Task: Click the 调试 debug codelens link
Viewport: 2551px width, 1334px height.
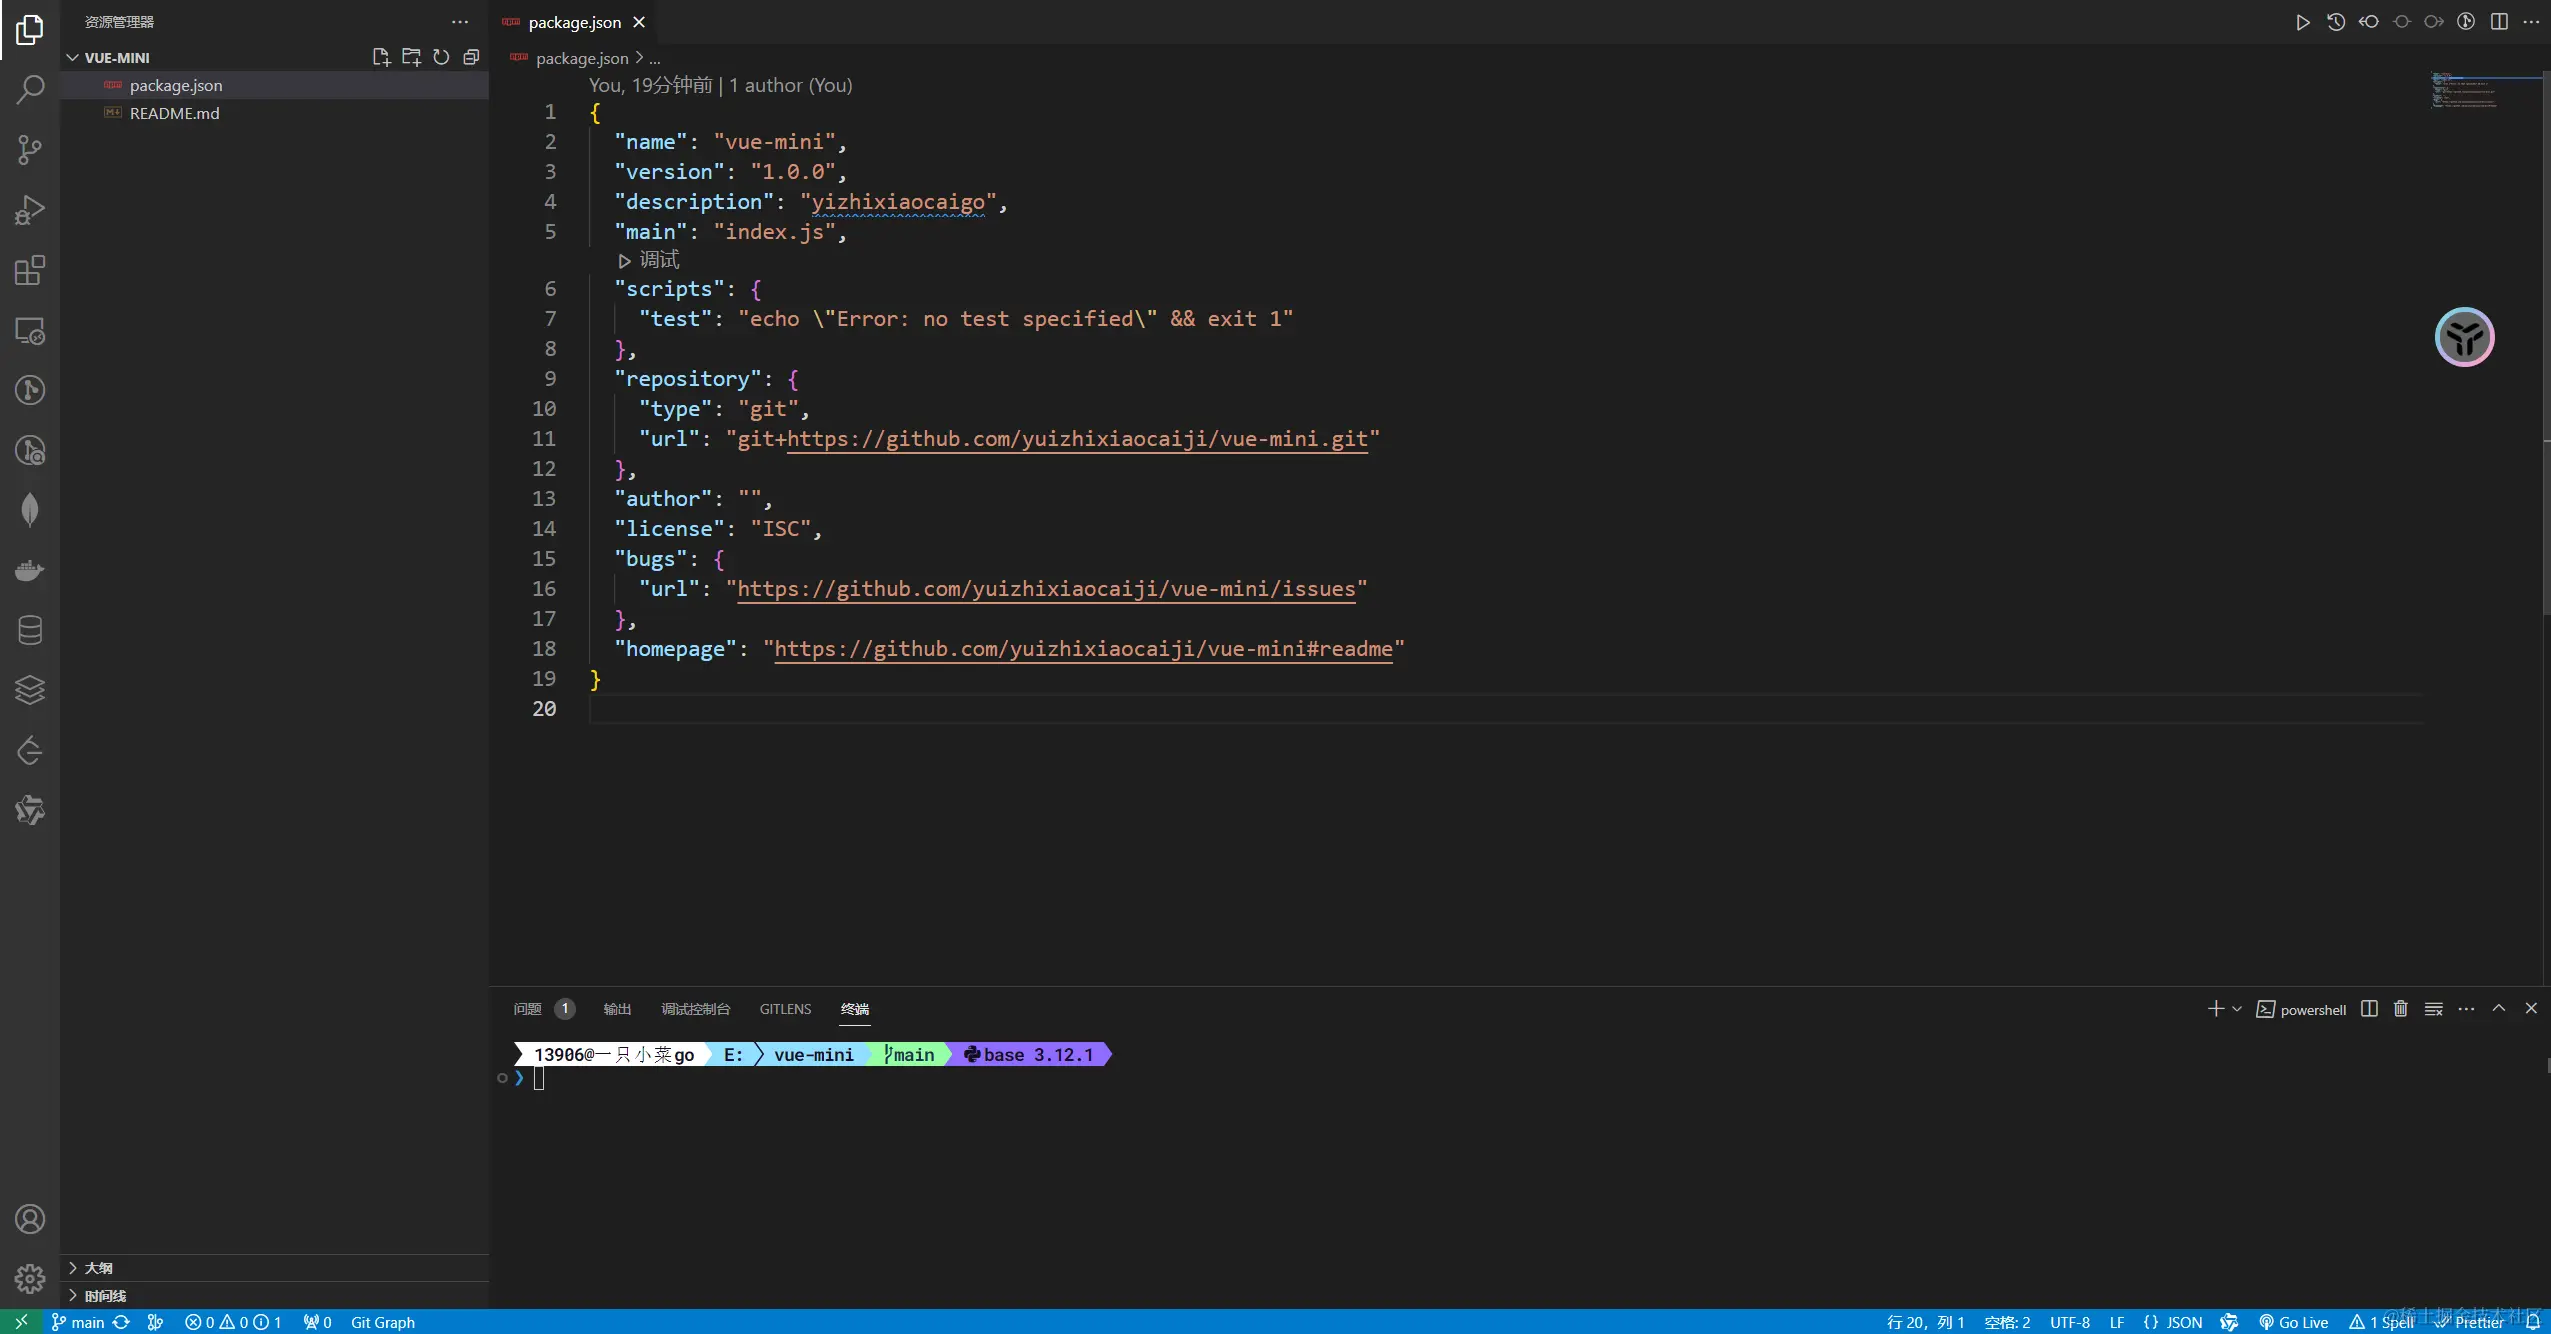Action: pos(658,260)
